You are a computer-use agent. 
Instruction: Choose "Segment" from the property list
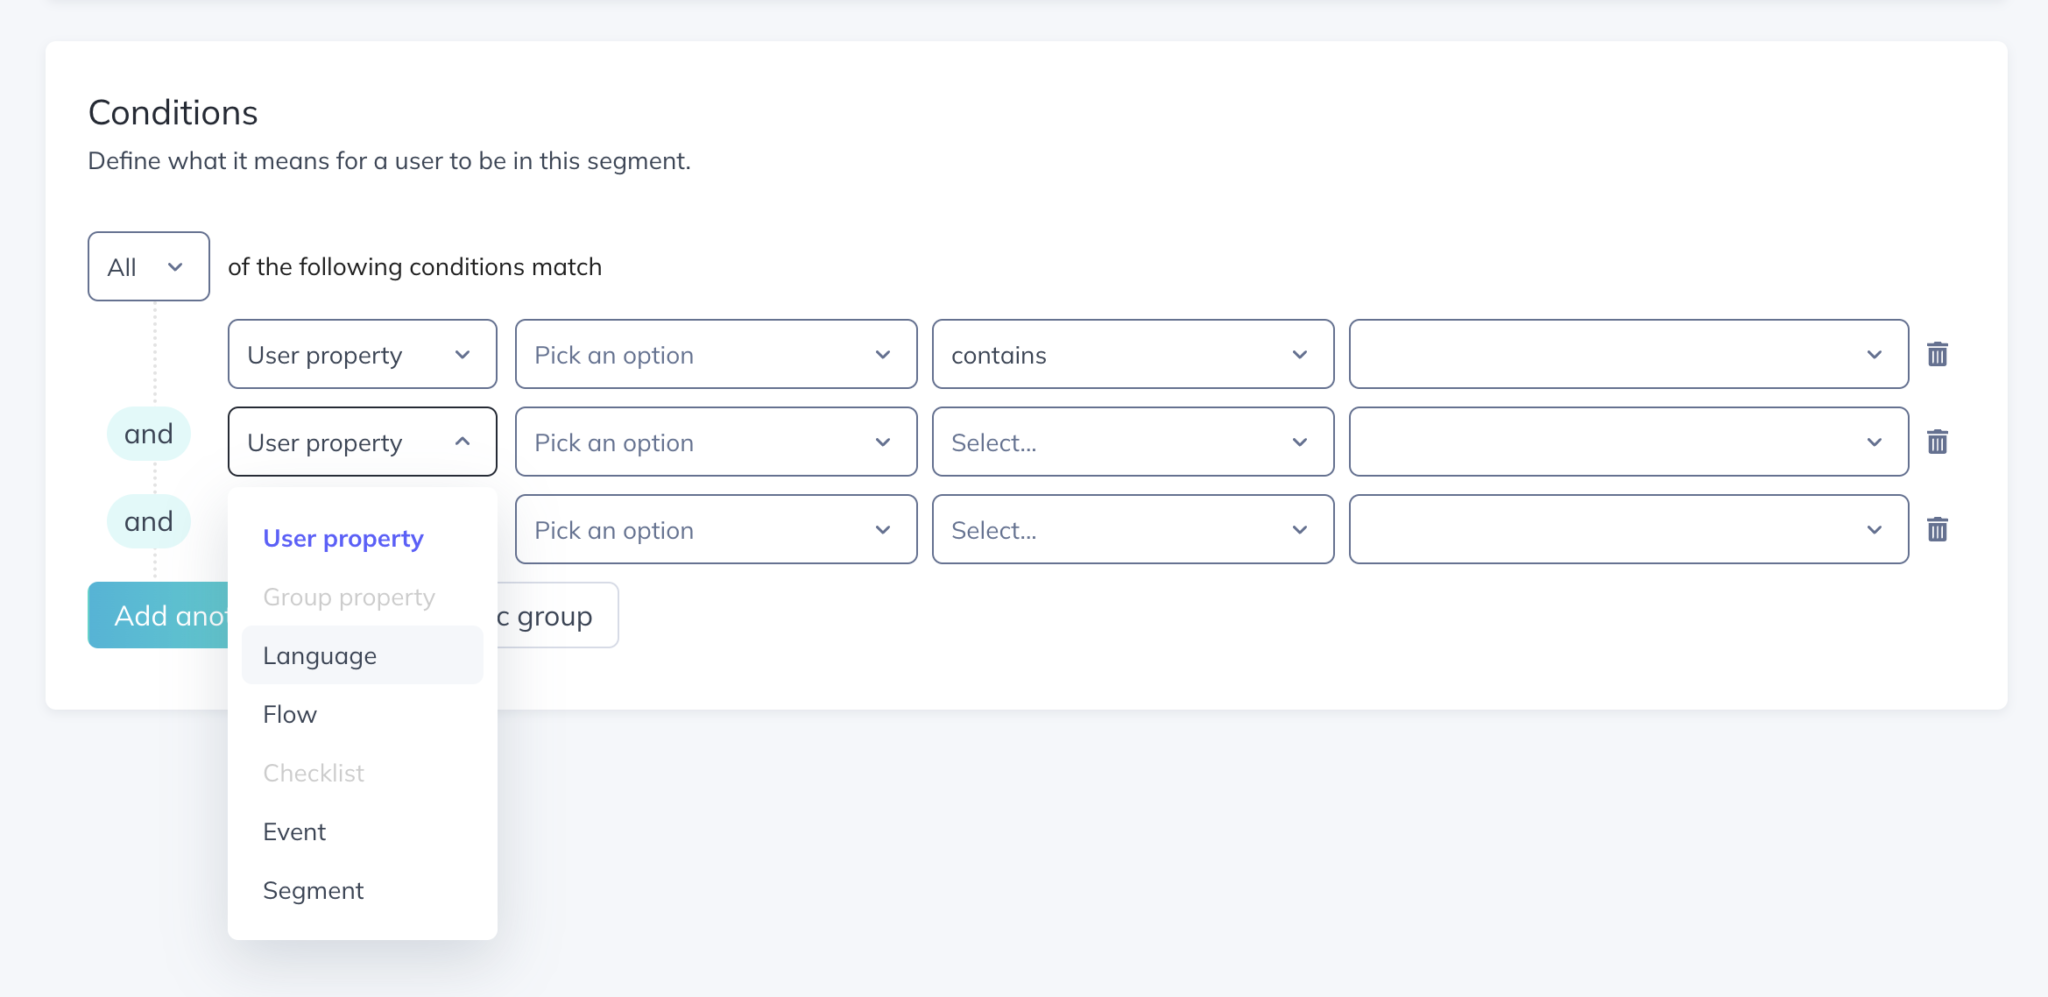click(313, 890)
